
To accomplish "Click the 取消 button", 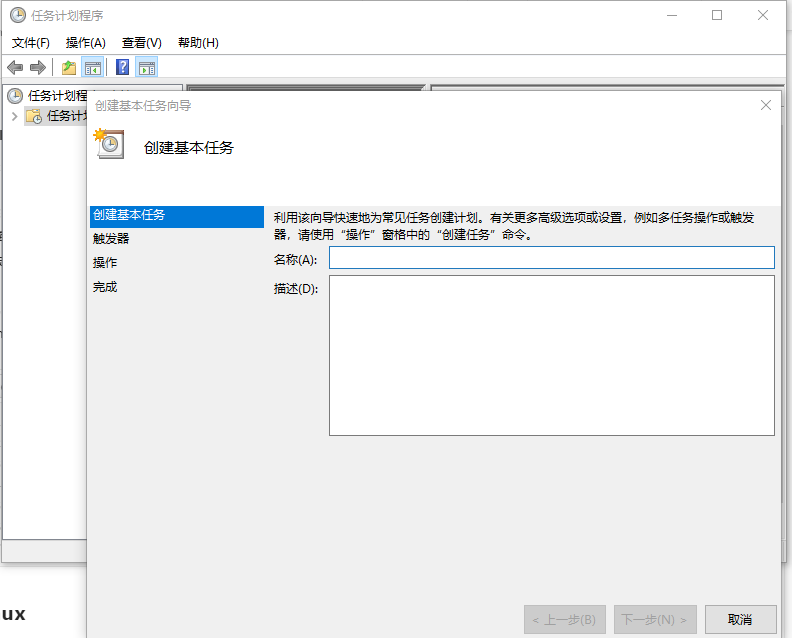I will point(740,619).
